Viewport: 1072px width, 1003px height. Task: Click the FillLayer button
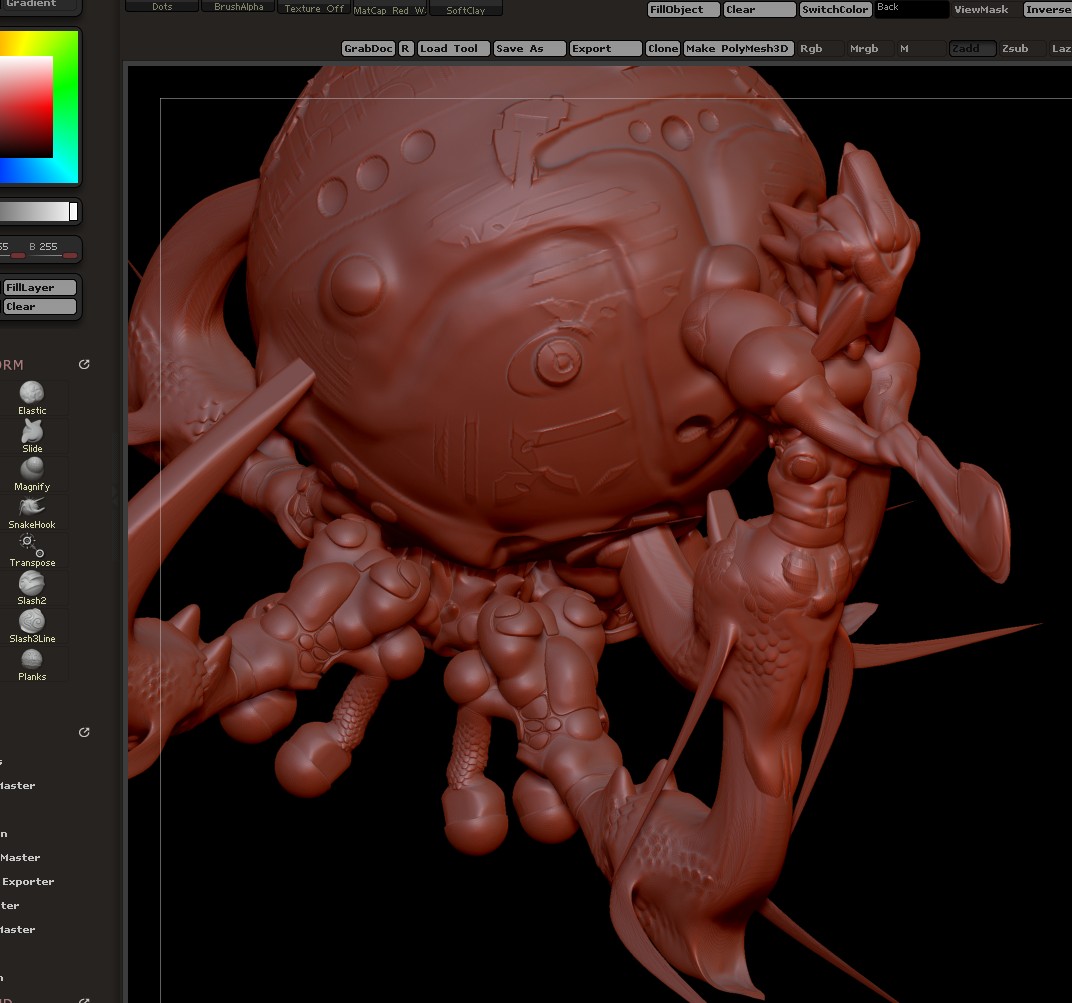40,288
